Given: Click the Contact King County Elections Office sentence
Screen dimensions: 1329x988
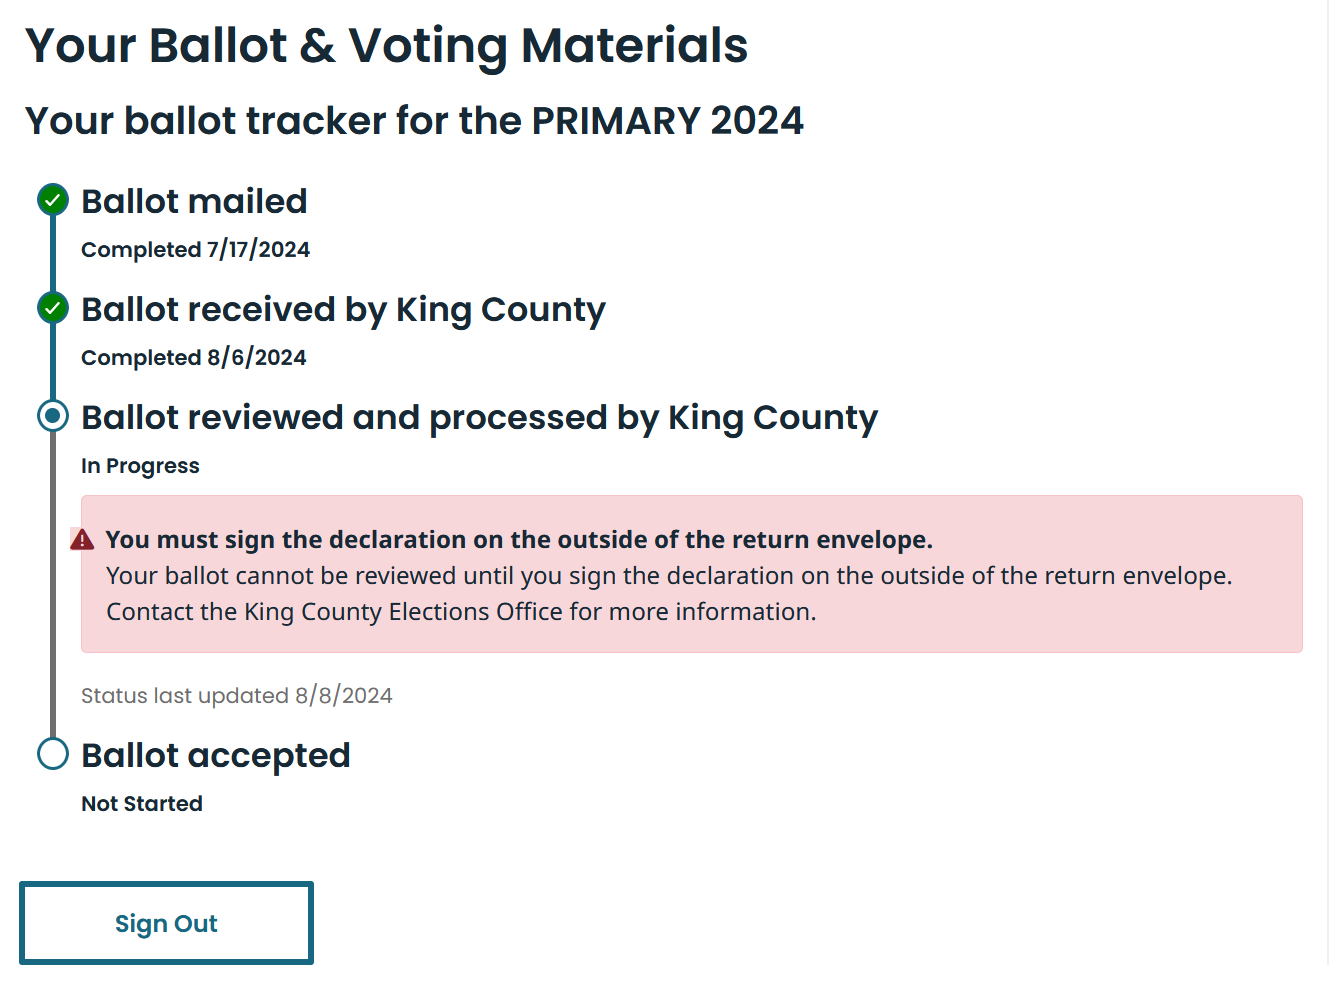Looking at the screenshot, I should point(461,612).
